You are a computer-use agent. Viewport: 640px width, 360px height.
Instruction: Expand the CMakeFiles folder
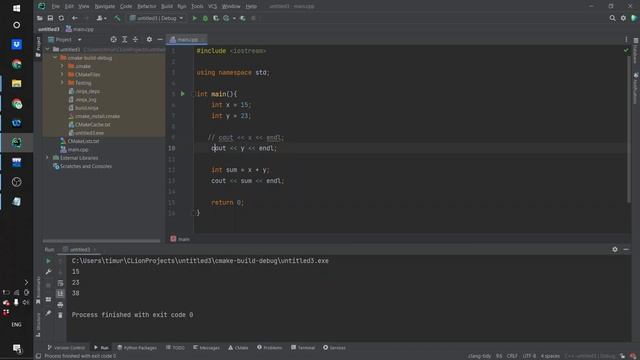(62, 75)
